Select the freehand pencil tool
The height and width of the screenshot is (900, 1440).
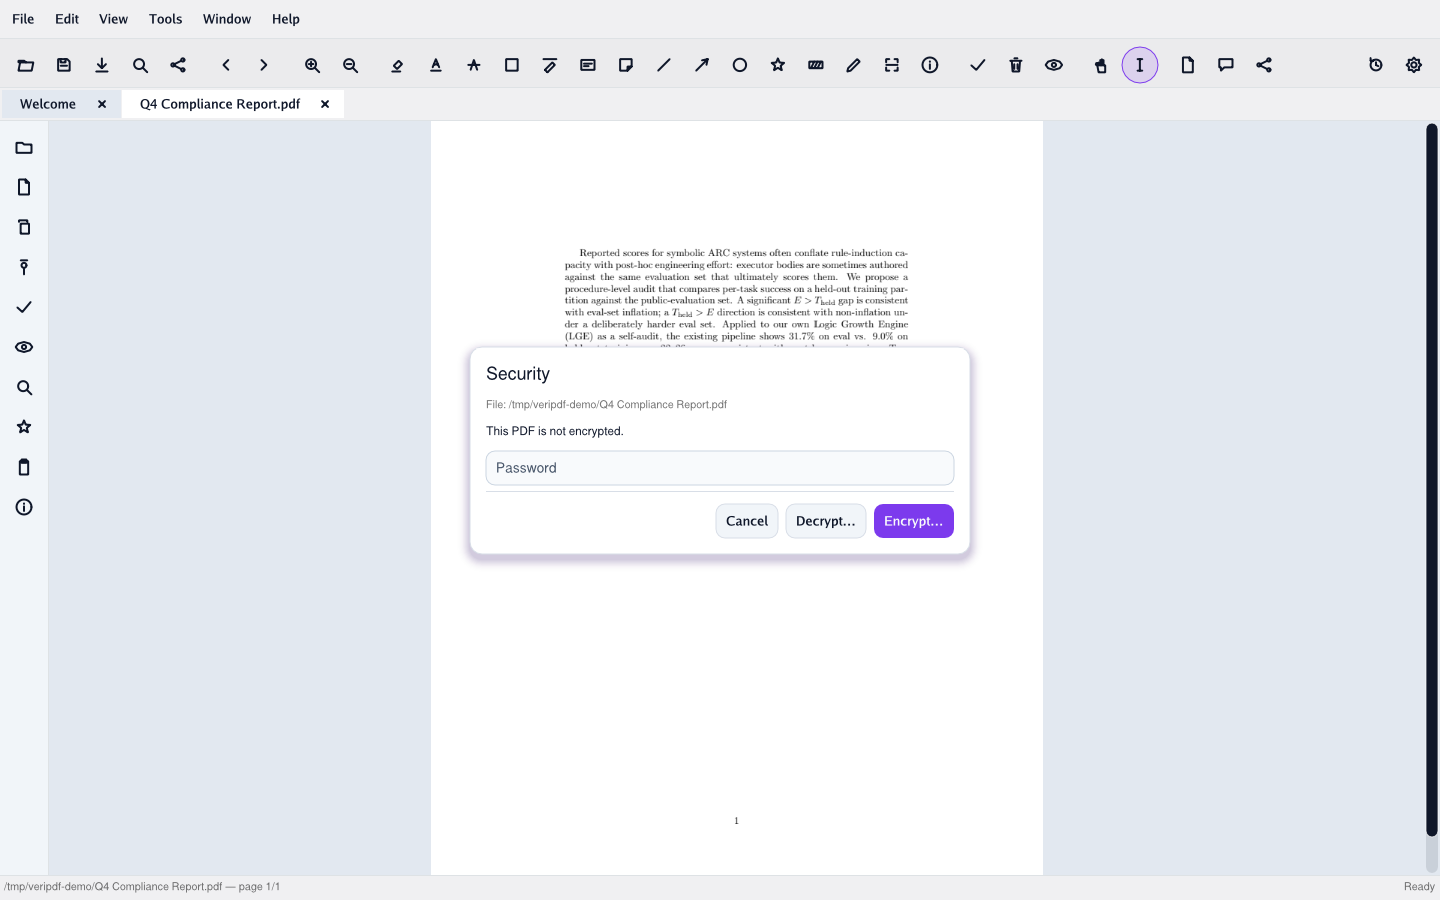point(854,65)
